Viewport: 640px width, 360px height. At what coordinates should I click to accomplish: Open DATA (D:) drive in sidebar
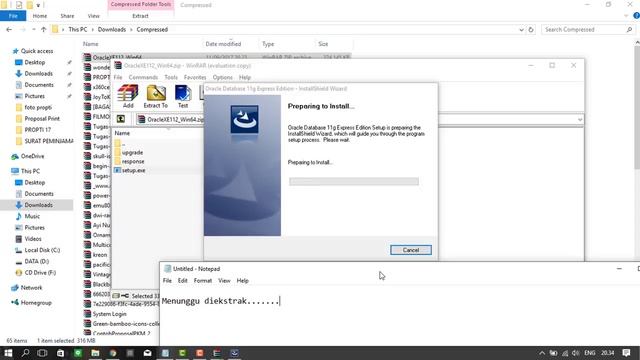point(36,261)
